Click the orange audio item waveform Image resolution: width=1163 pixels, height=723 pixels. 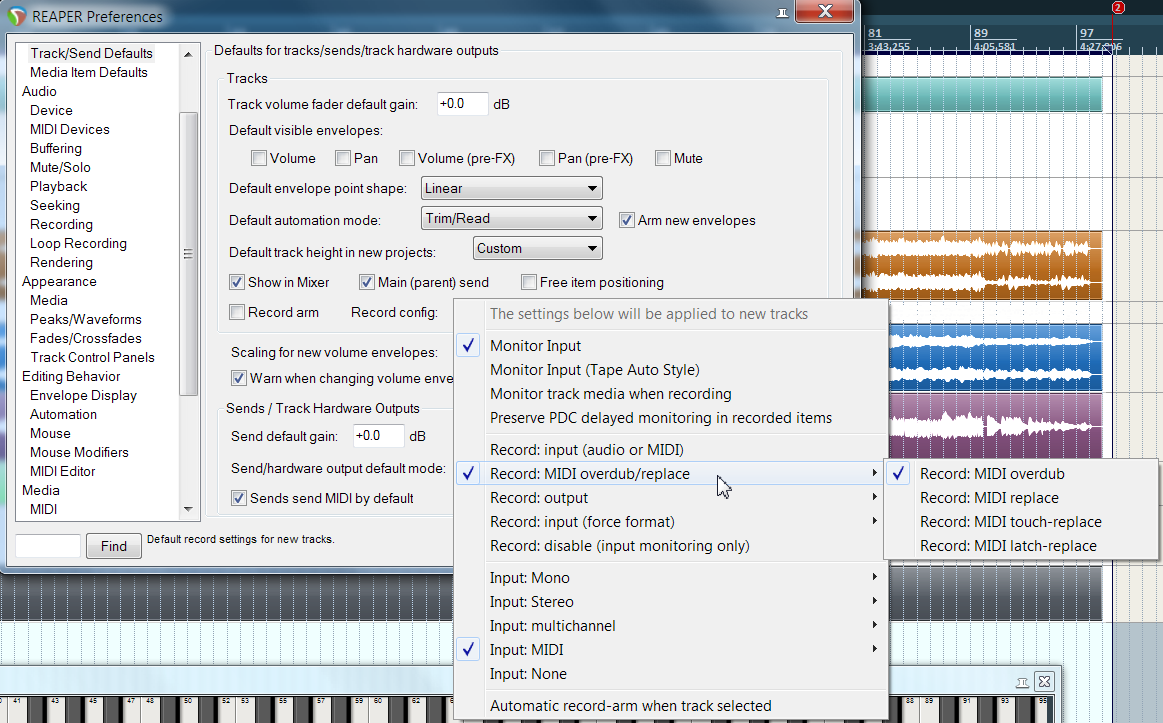coord(982,265)
